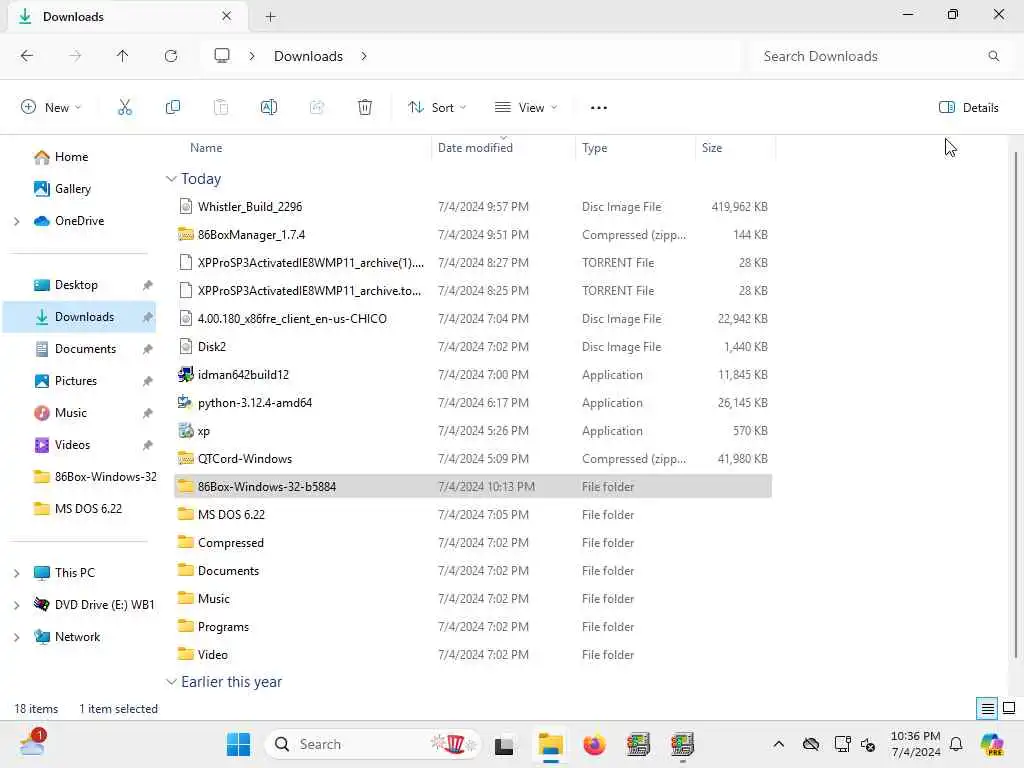Viewport: 1024px width, 768px height.
Task: Open Copilot icon in taskbar corner
Action: point(992,744)
